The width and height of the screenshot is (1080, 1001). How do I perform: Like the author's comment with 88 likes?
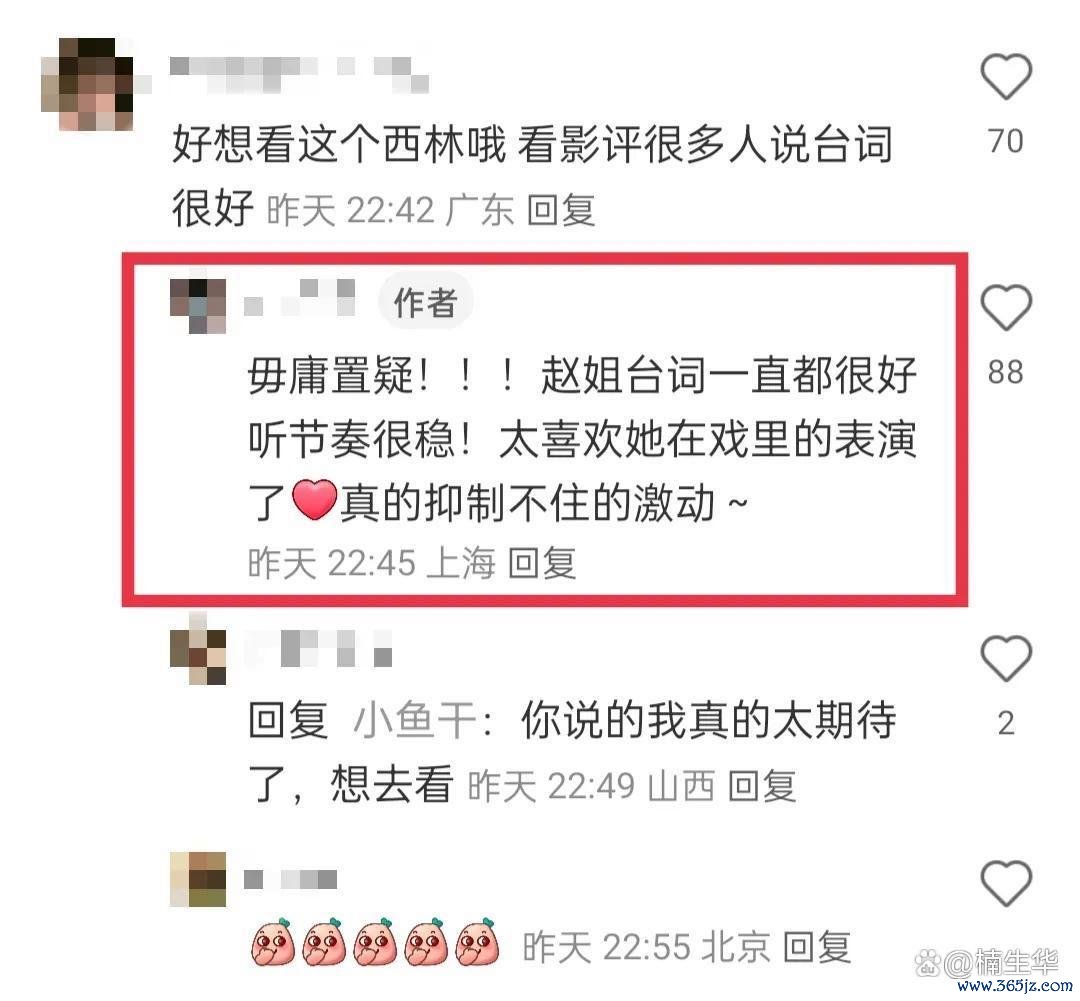point(1006,307)
